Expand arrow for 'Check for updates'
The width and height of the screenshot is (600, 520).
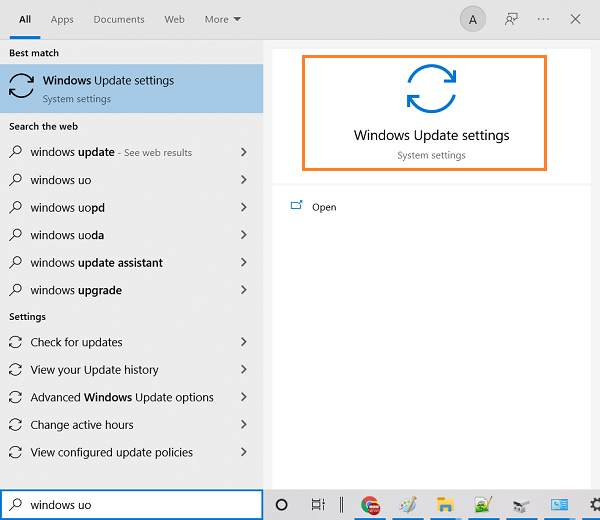pos(244,342)
